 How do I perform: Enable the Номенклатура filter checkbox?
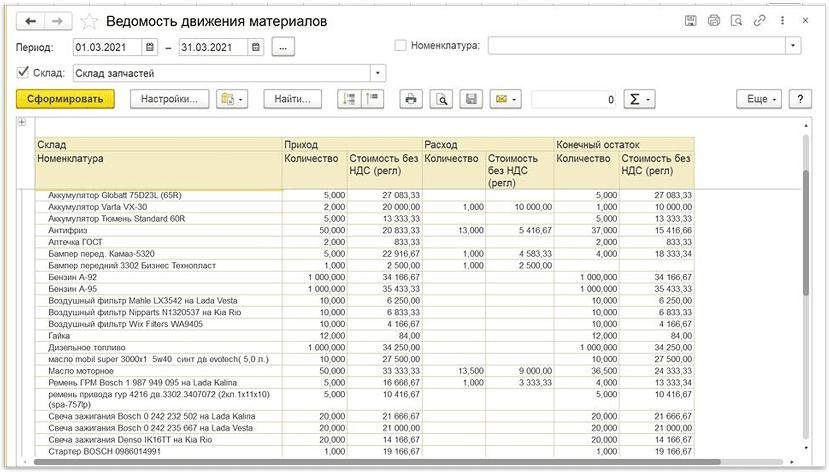401,45
